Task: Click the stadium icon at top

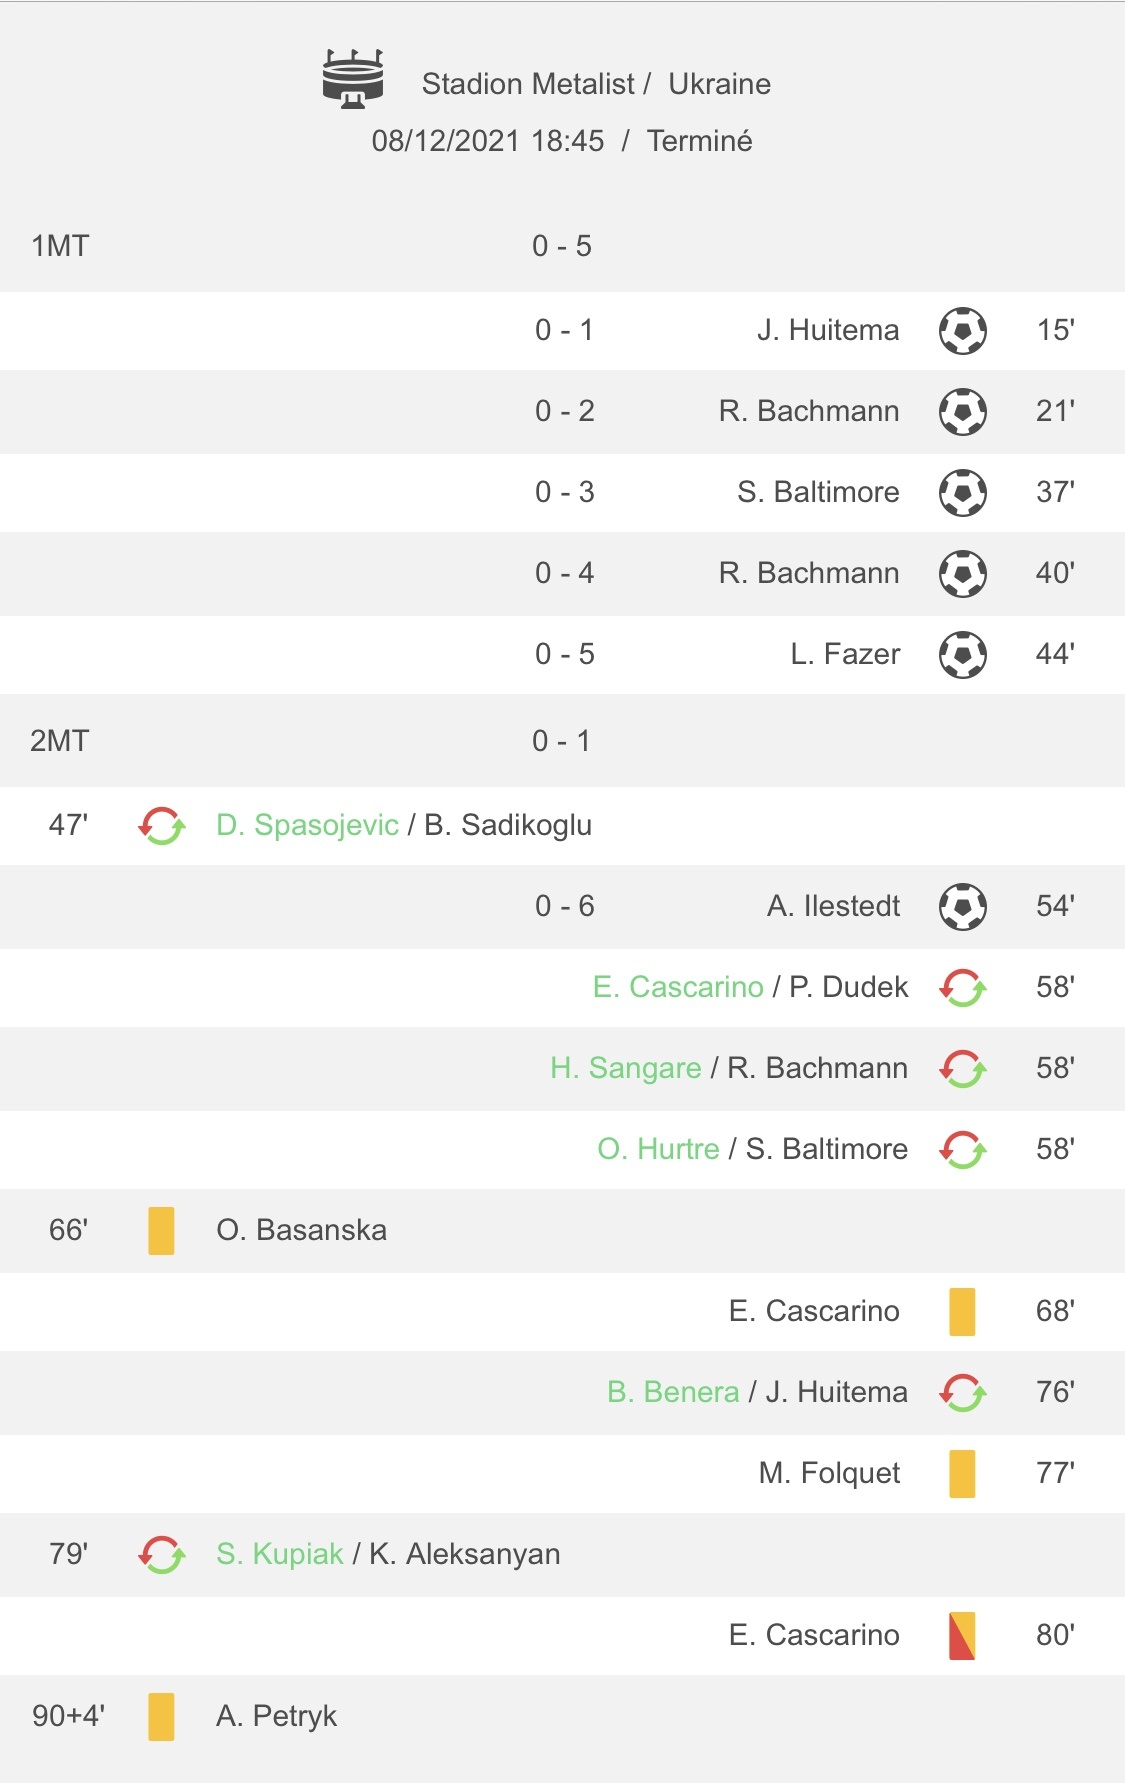Action: (353, 78)
